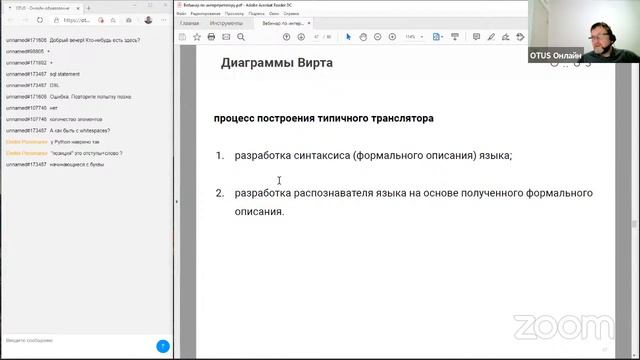Go to next page with down arrow
The width and height of the screenshot is (640, 360).
point(301,37)
